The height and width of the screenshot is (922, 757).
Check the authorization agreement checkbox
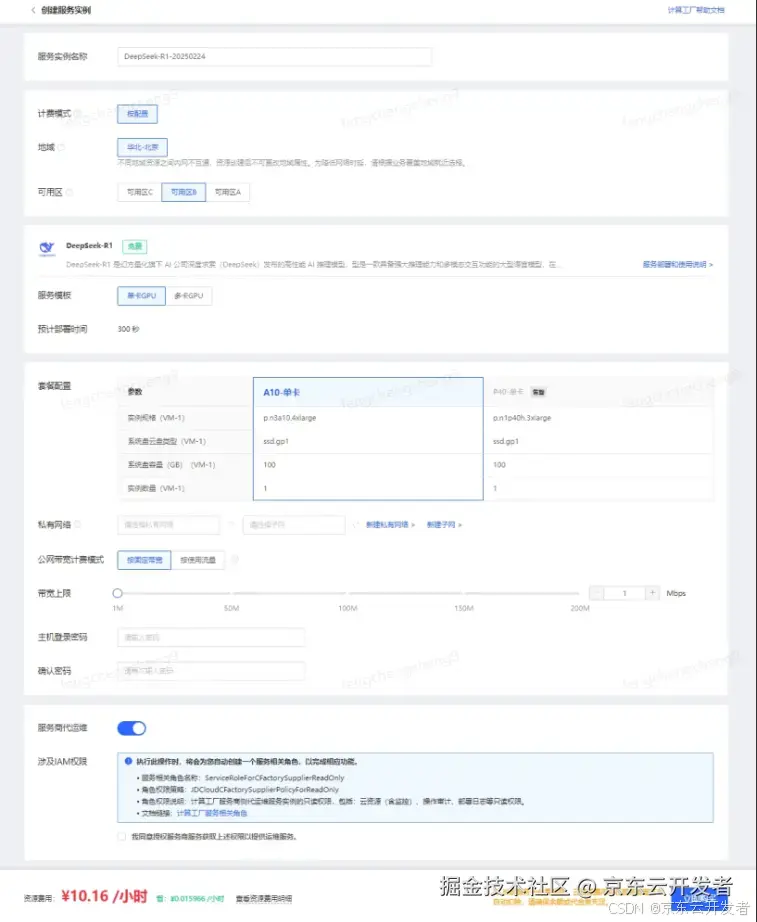point(122,836)
